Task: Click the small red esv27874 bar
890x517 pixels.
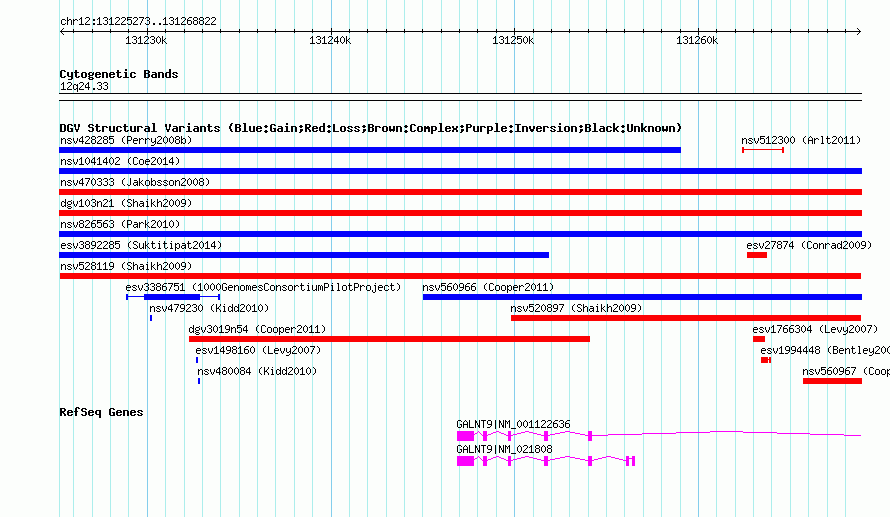Action: pyautogui.click(x=757, y=255)
